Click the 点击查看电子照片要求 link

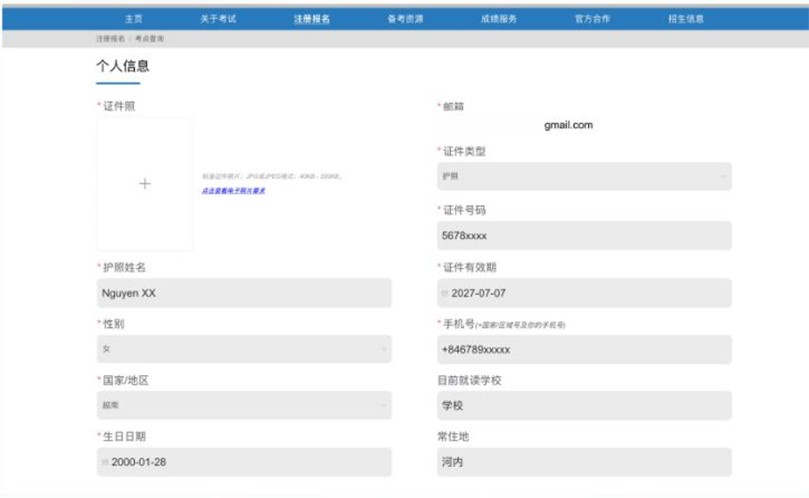click(233, 190)
